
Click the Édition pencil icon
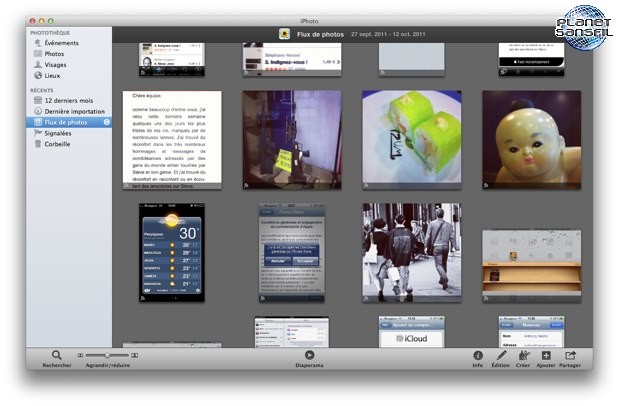coord(501,355)
